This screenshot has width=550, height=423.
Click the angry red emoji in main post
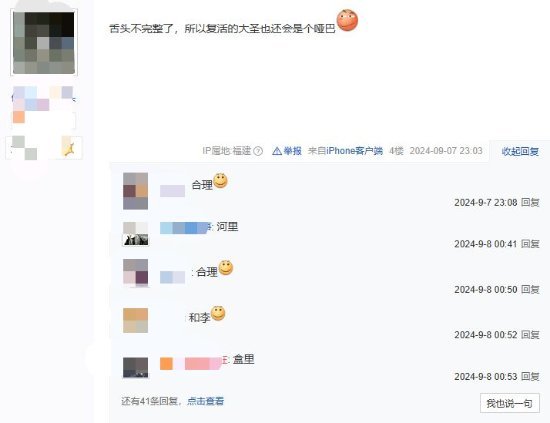(347, 20)
